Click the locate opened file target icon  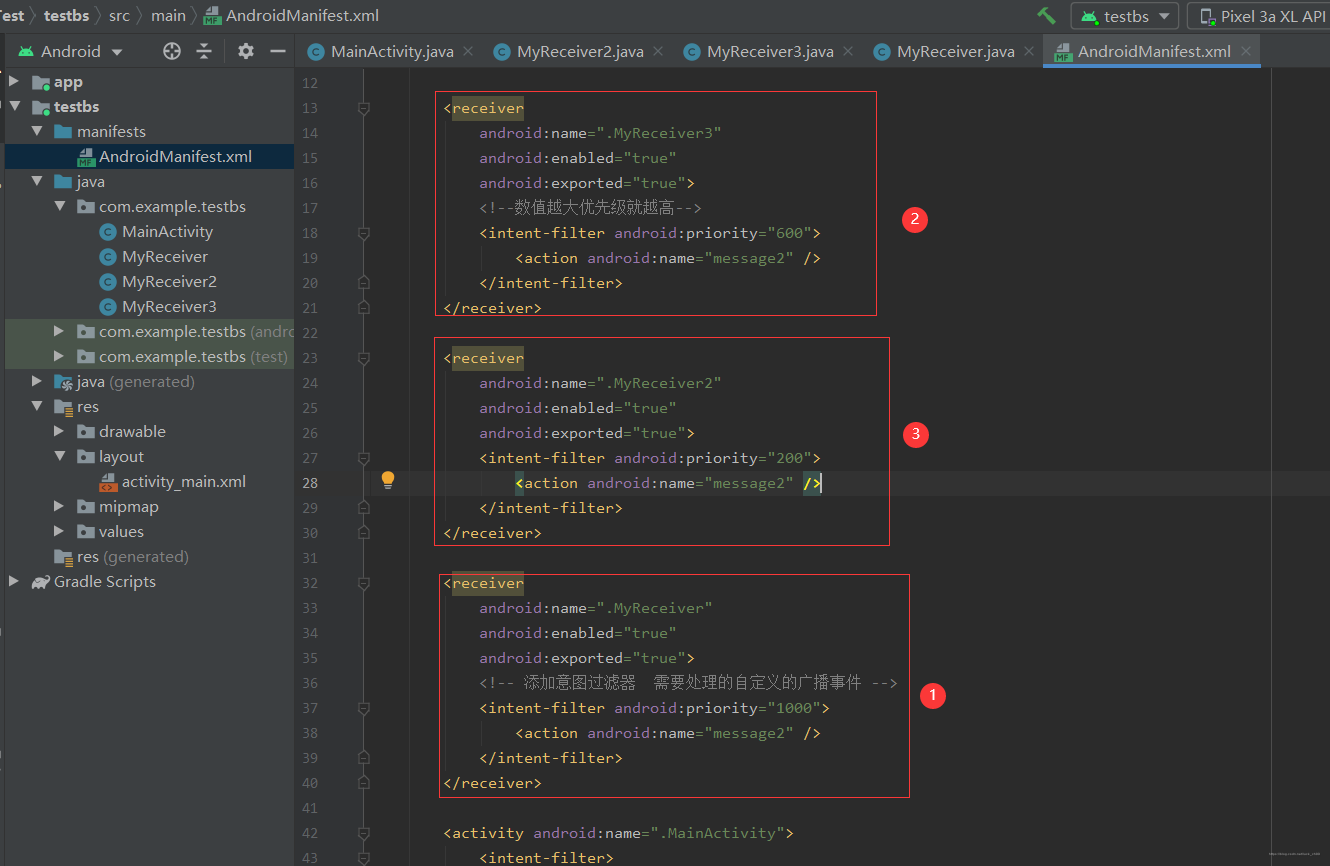click(172, 51)
